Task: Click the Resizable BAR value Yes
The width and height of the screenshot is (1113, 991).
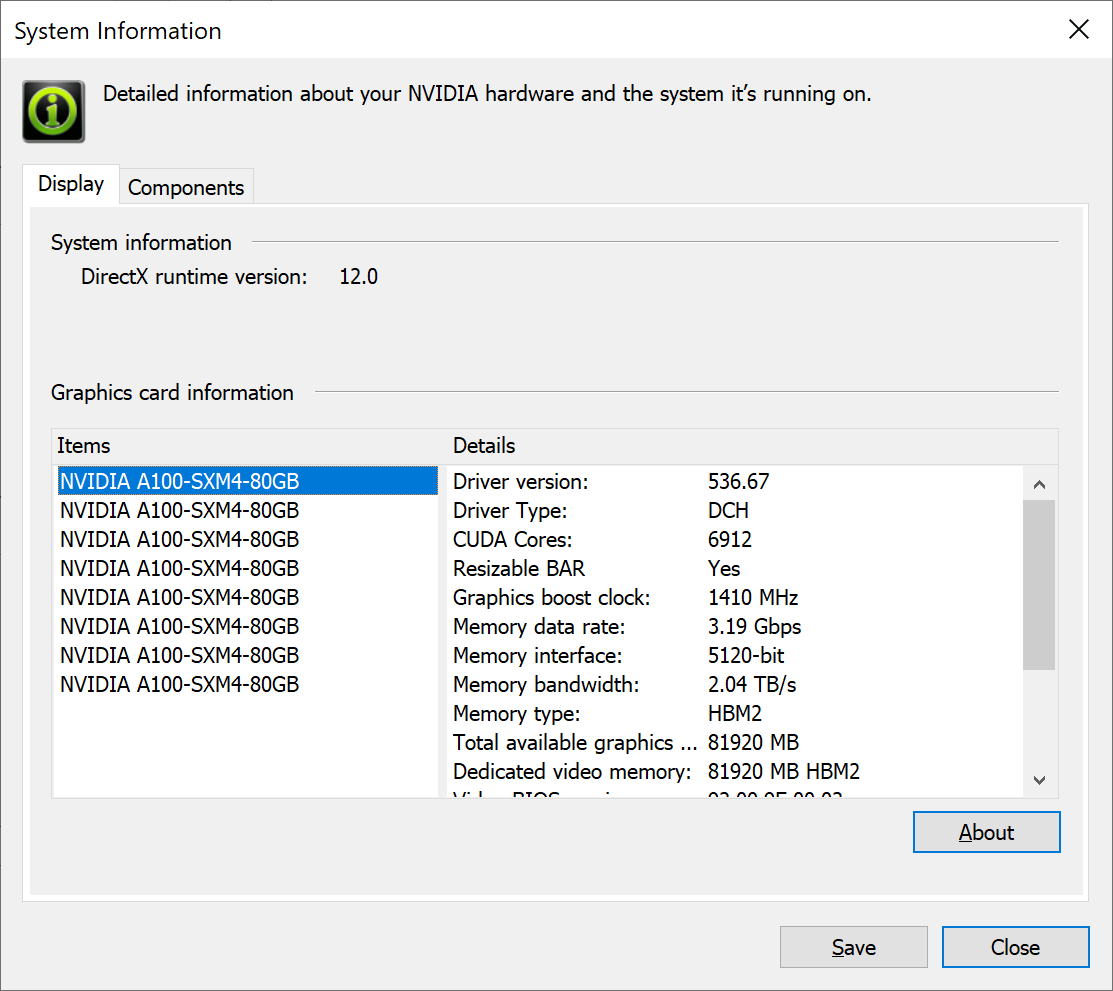Action: point(724,569)
